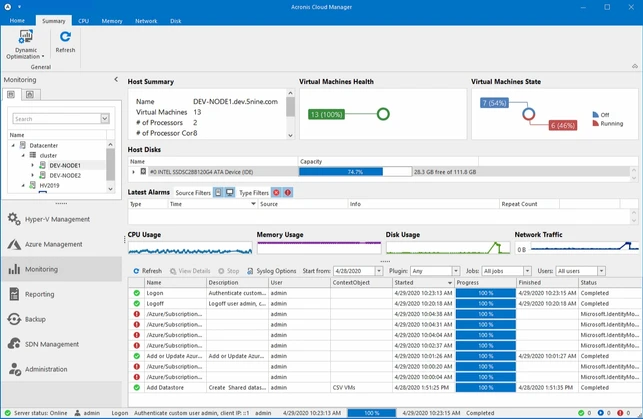The image size is (643, 419).
Task: Open the quick access toolbar dropdown
Action: coord(19,7)
